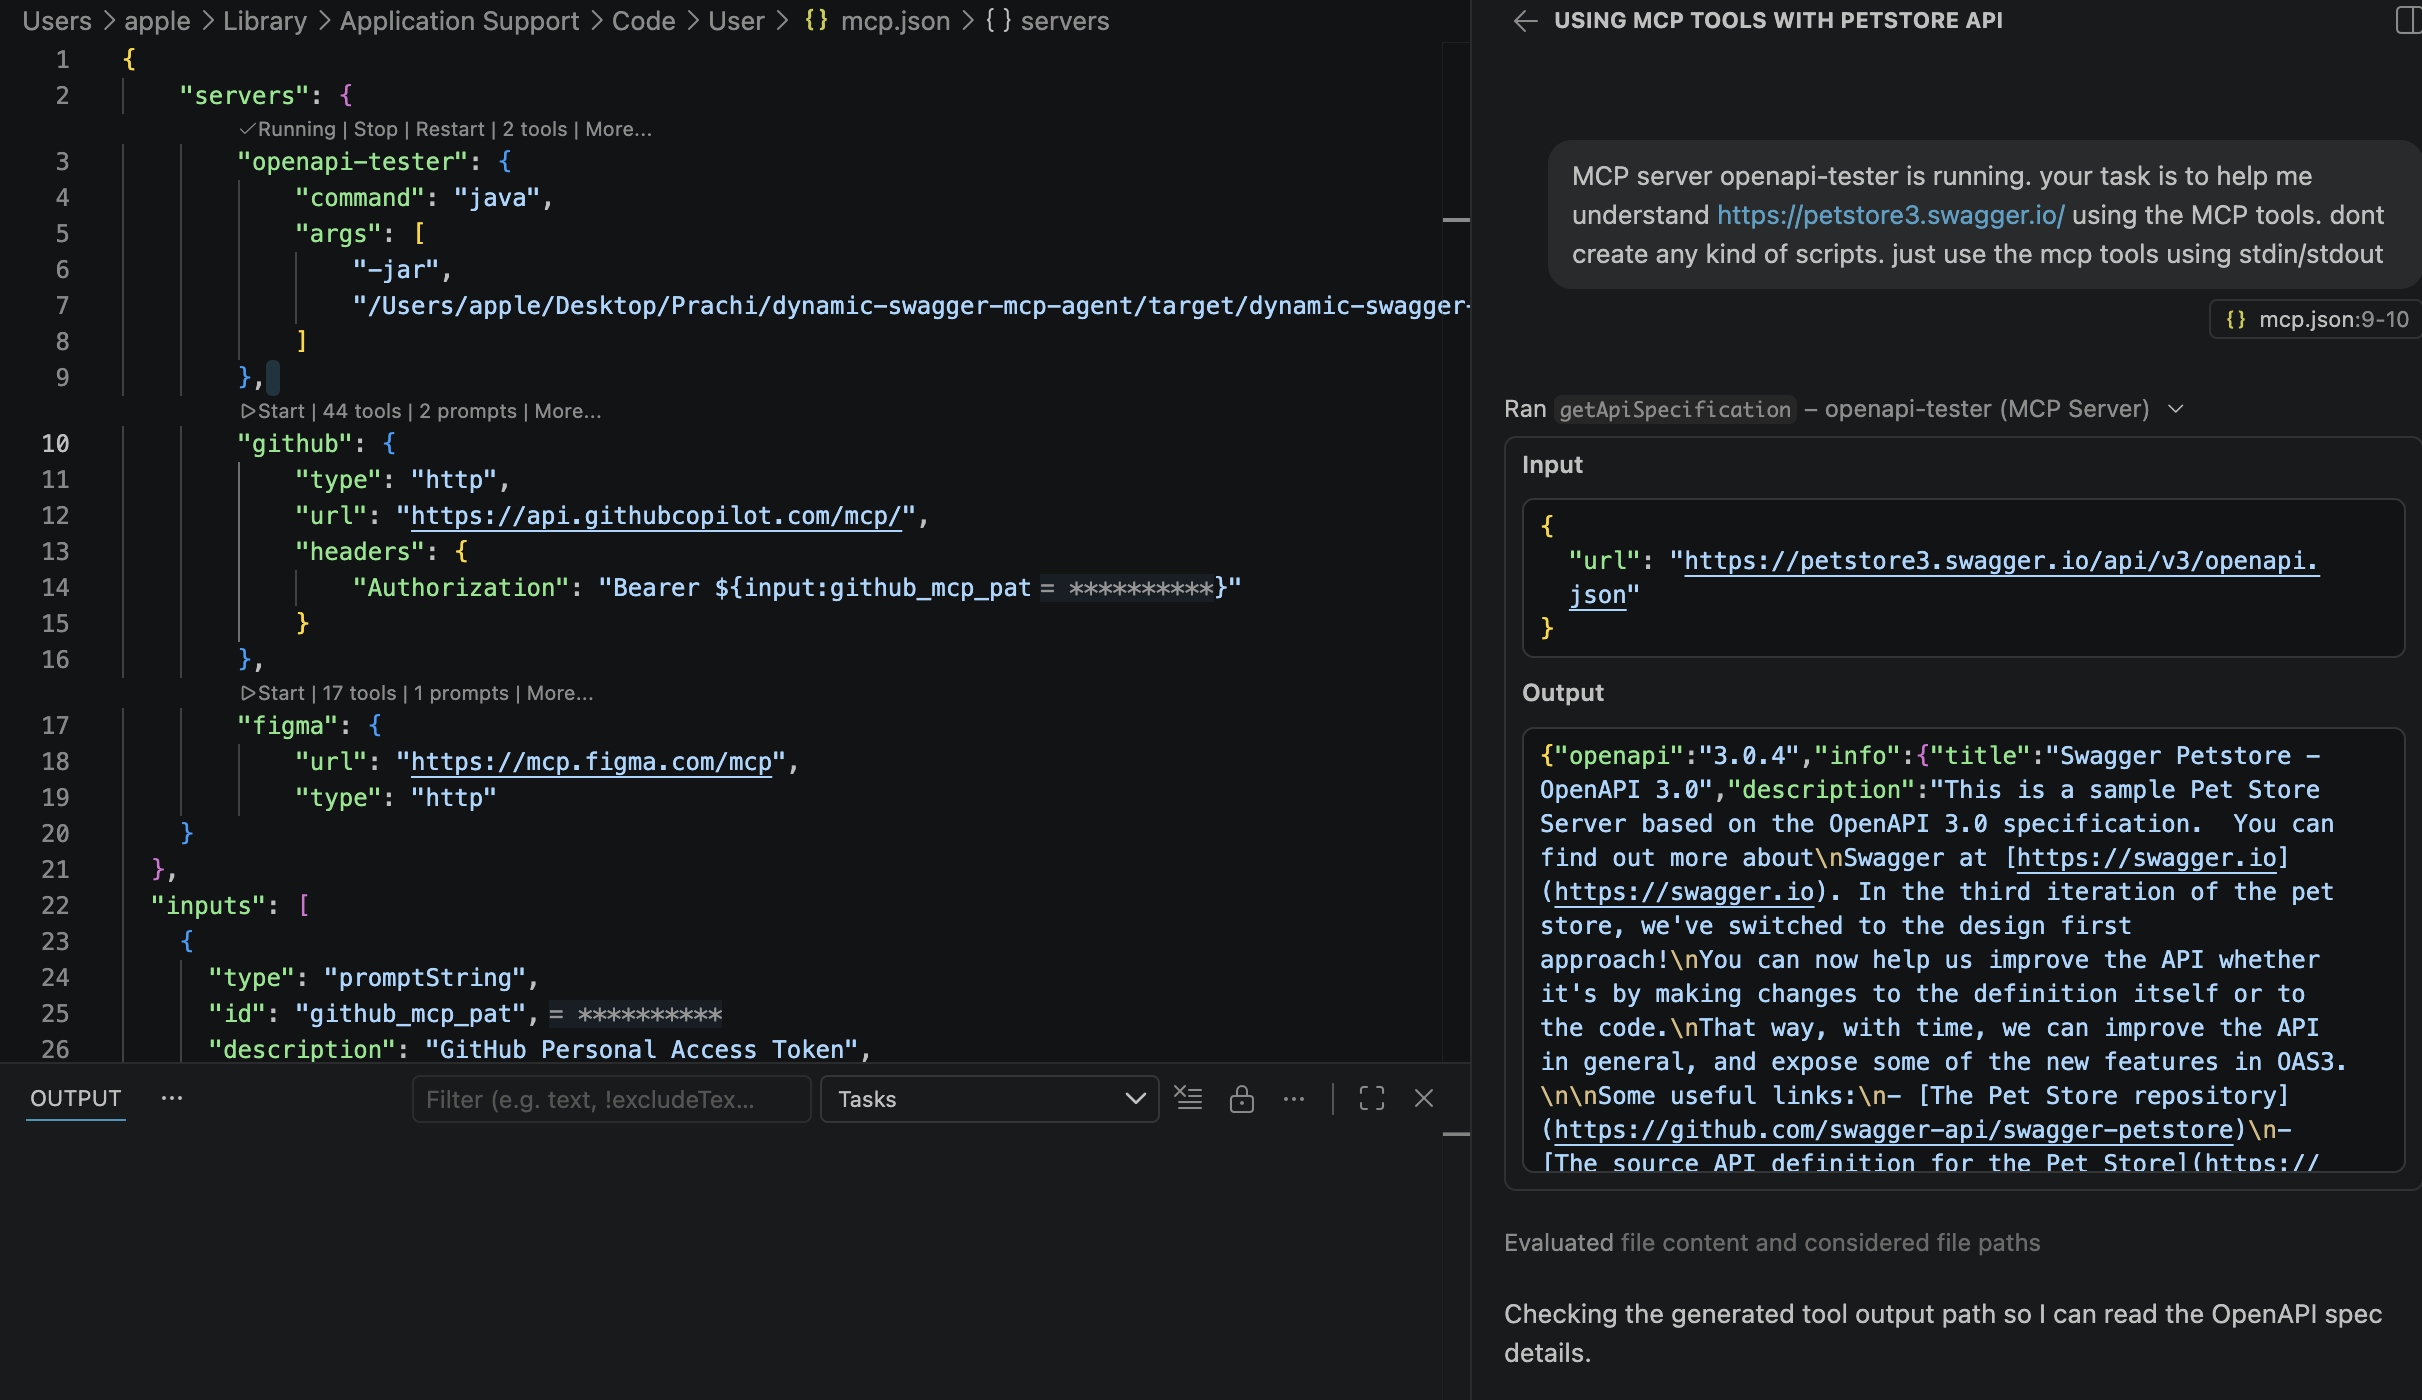Click the "inputs" key on line 22
This screenshot has width=2422, height=1400.
tap(208, 906)
